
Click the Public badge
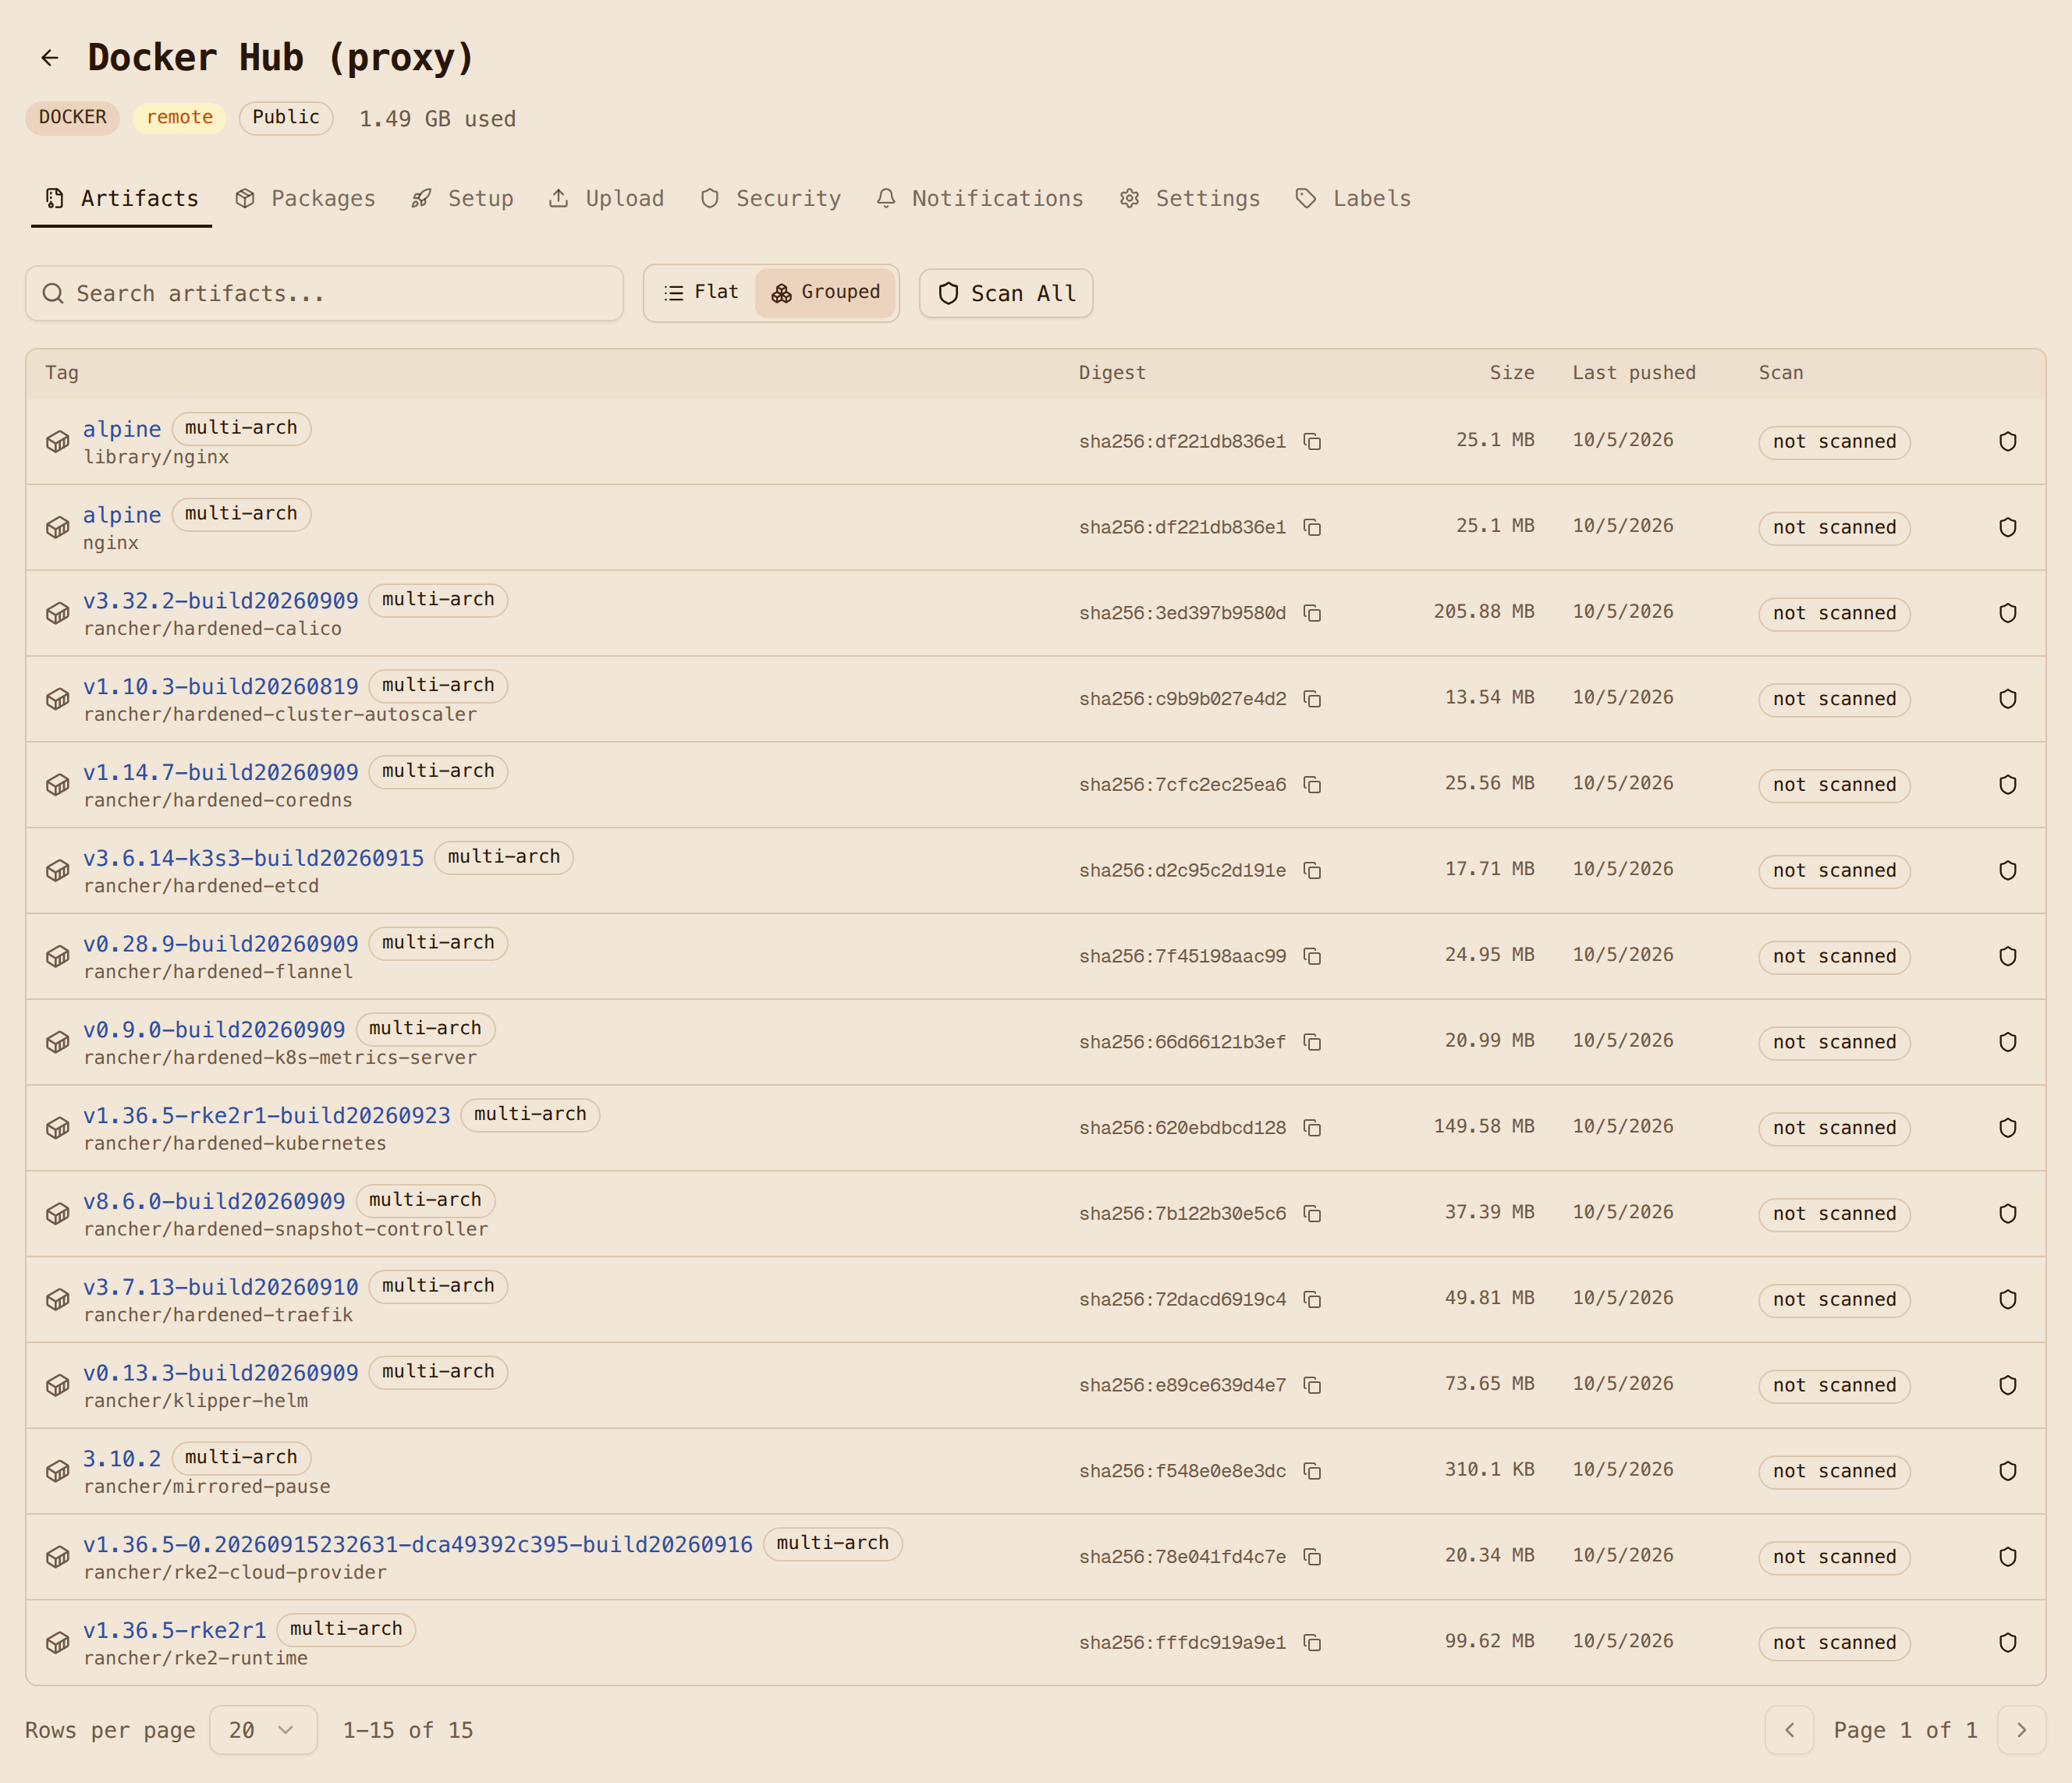pos(286,118)
